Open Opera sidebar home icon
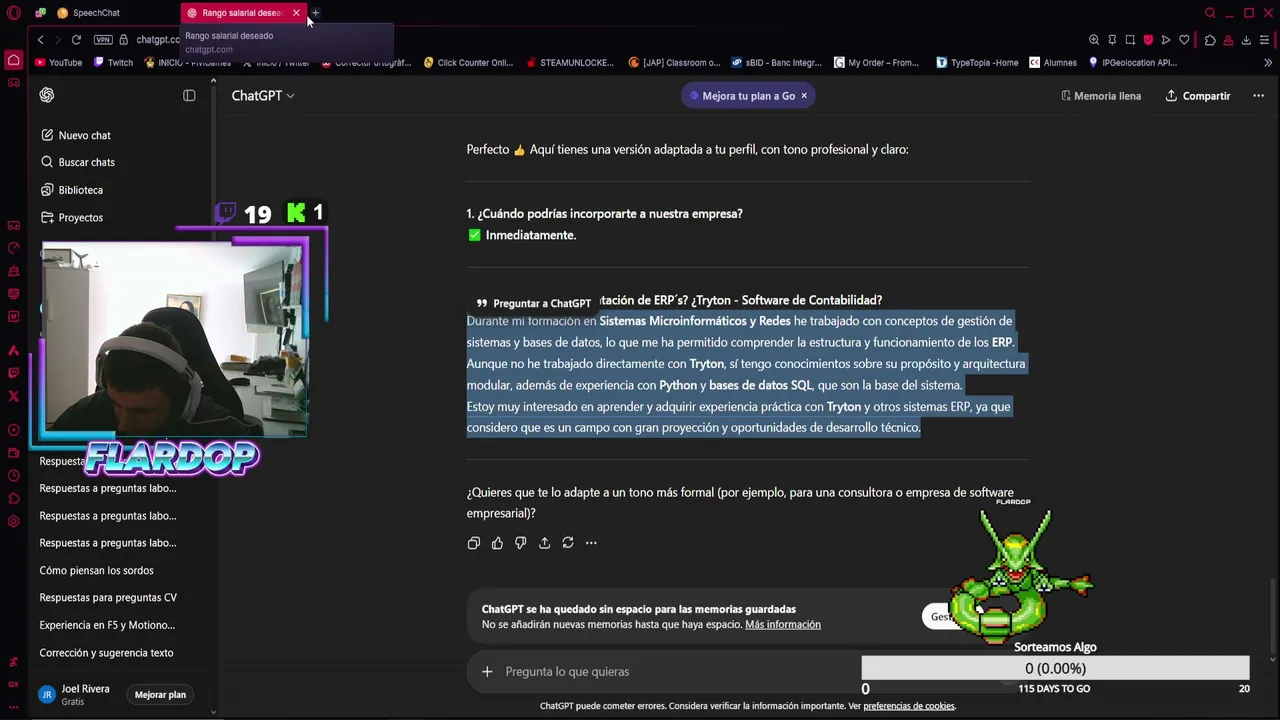Image resolution: width=1280 pixels, height=720 pixels. point(13,61)
